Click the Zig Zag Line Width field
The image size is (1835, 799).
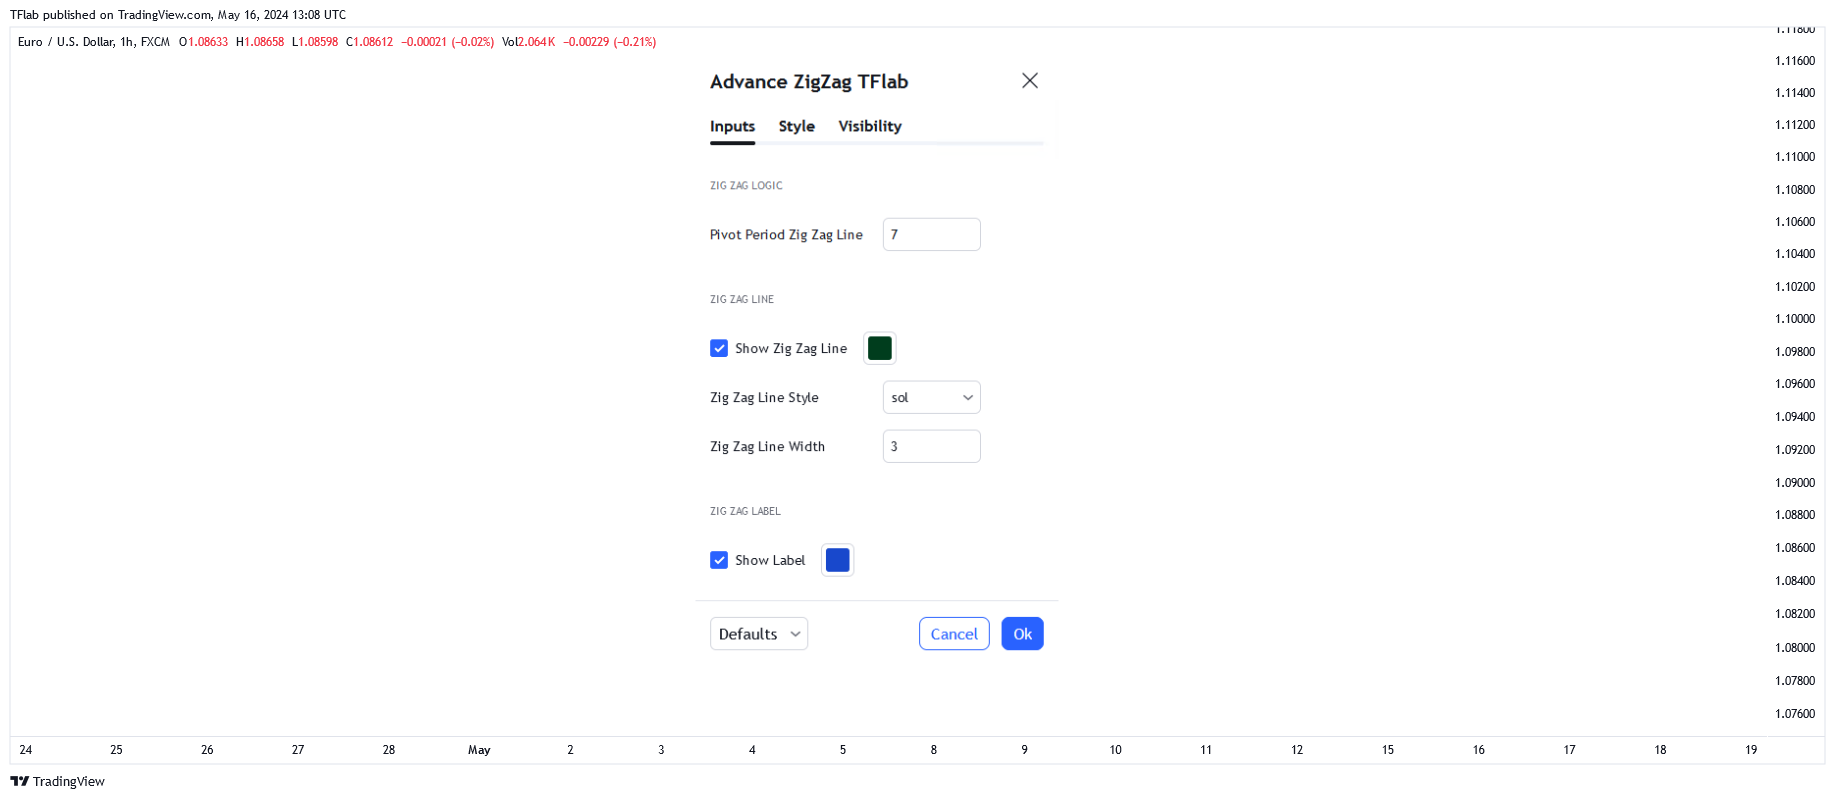(x=931, y=446)
